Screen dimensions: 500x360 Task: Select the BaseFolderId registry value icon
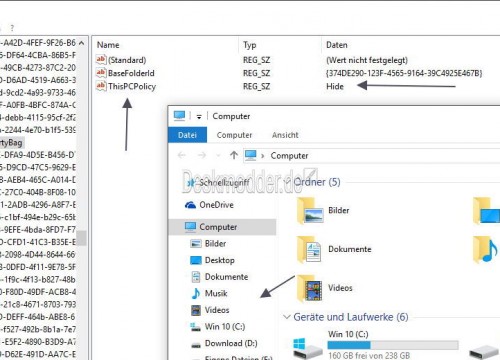(x=101, y=73)
